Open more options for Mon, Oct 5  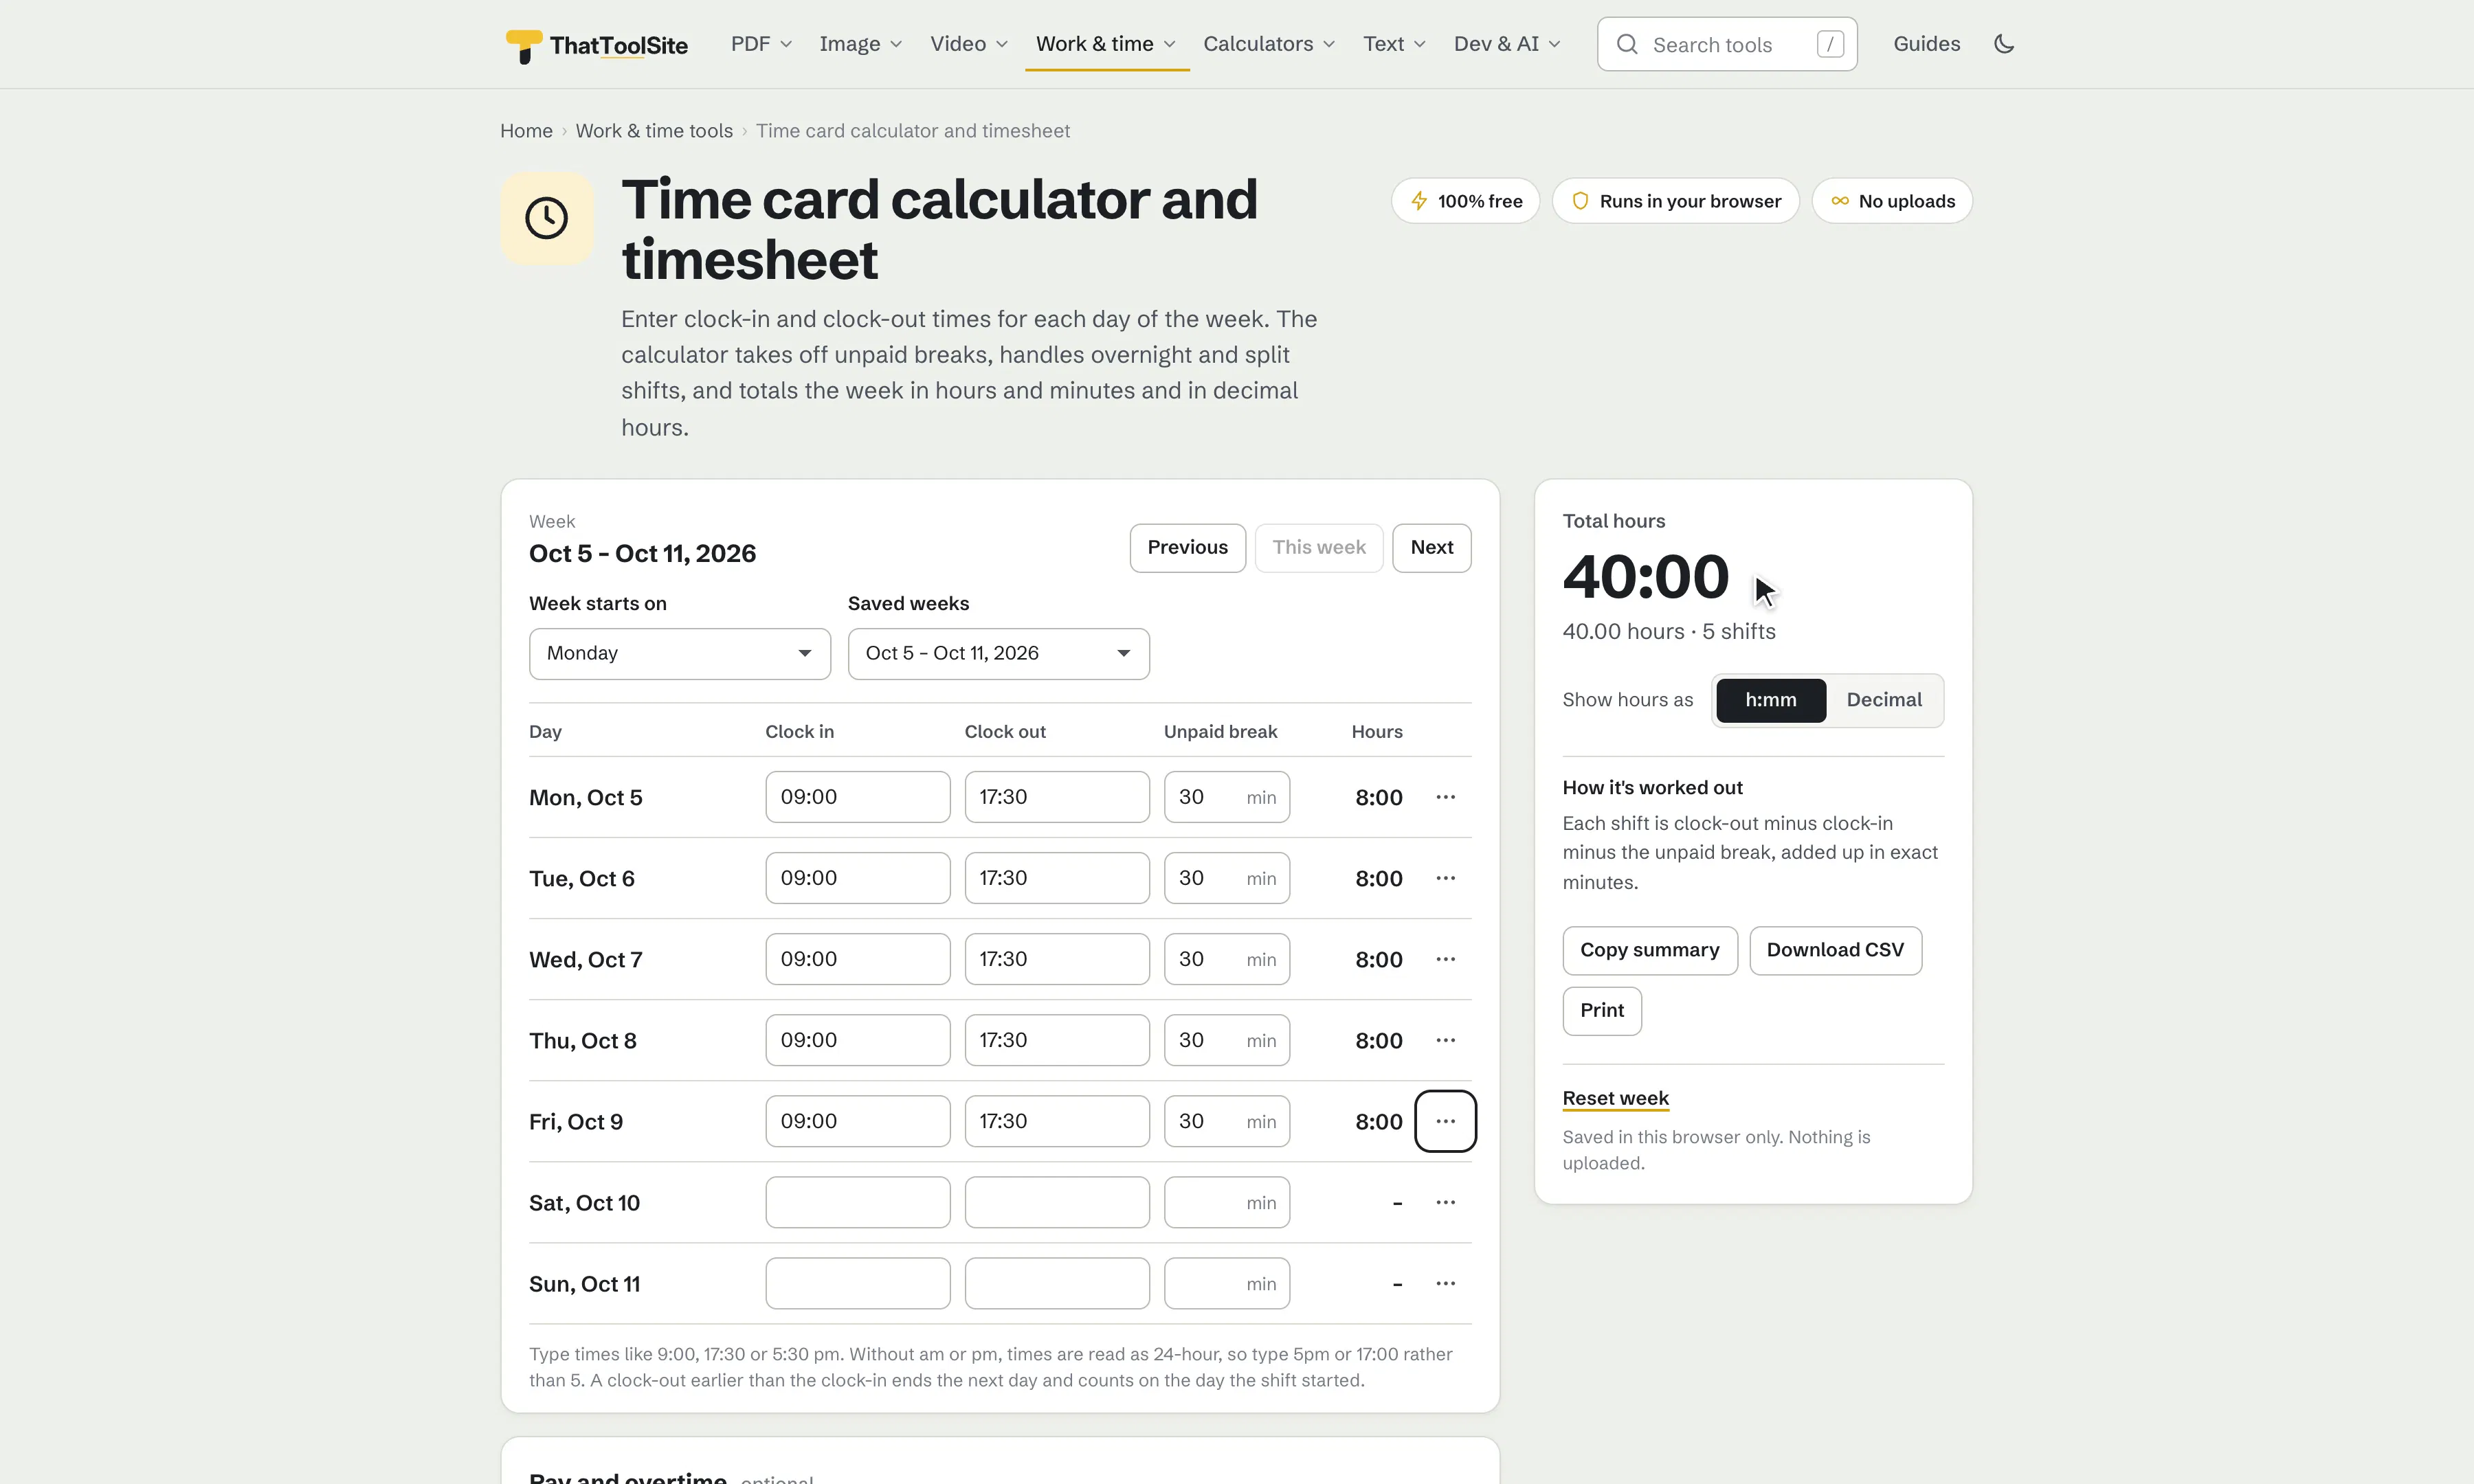click(x=1445, y=797)
